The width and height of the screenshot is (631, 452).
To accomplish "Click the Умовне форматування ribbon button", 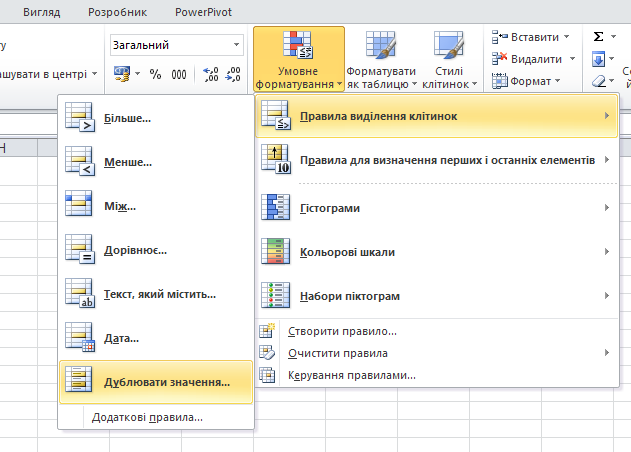I will pyautogui.click(x=298, y=60).
